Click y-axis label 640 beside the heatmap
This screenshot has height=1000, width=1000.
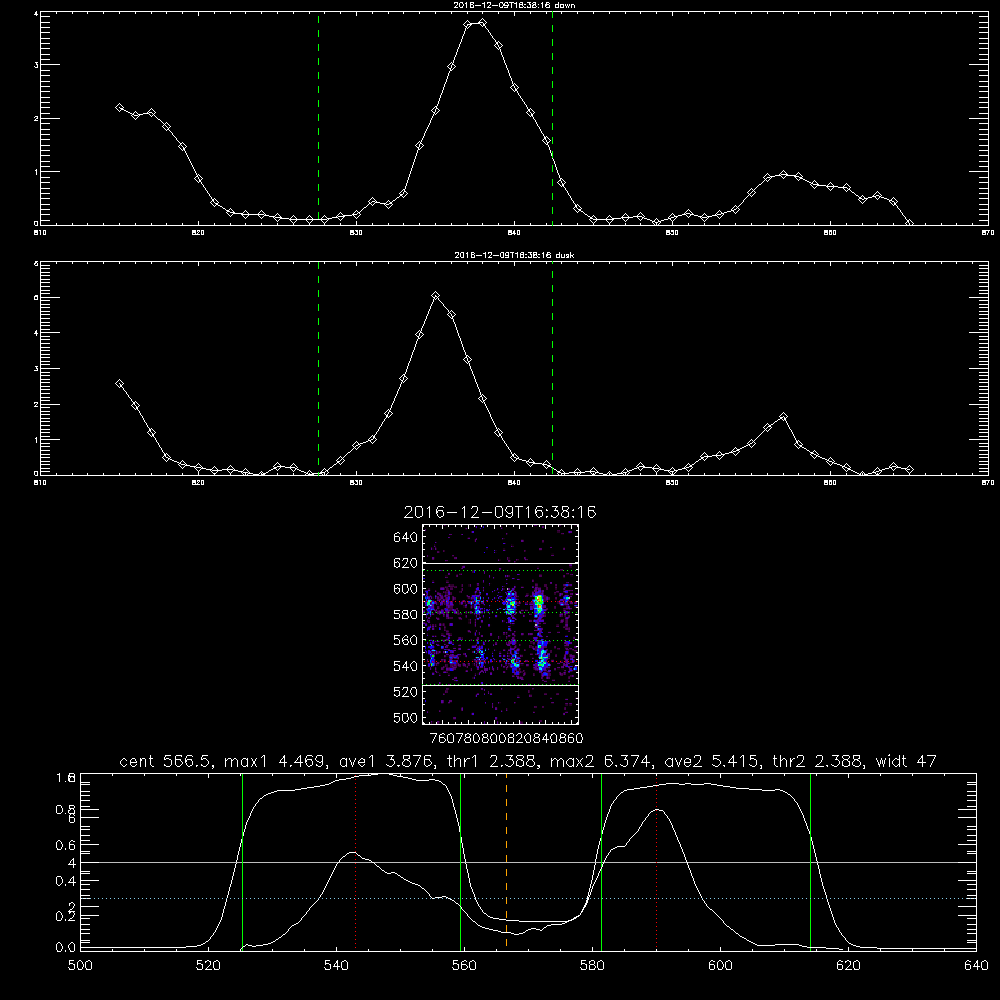click(406, 537)
